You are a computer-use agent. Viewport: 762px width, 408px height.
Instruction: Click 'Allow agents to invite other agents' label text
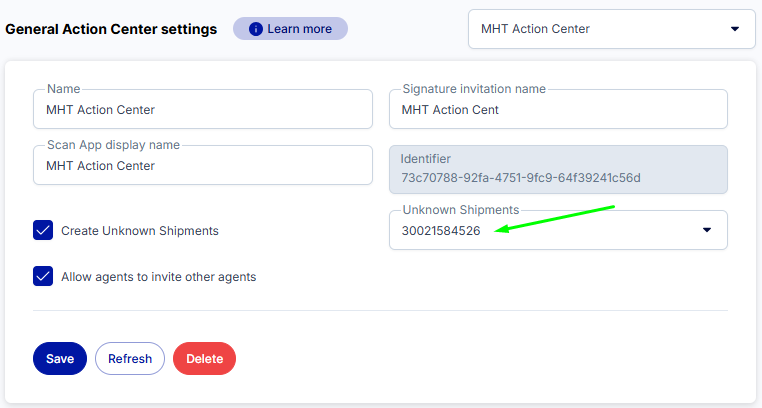point(158,277)
